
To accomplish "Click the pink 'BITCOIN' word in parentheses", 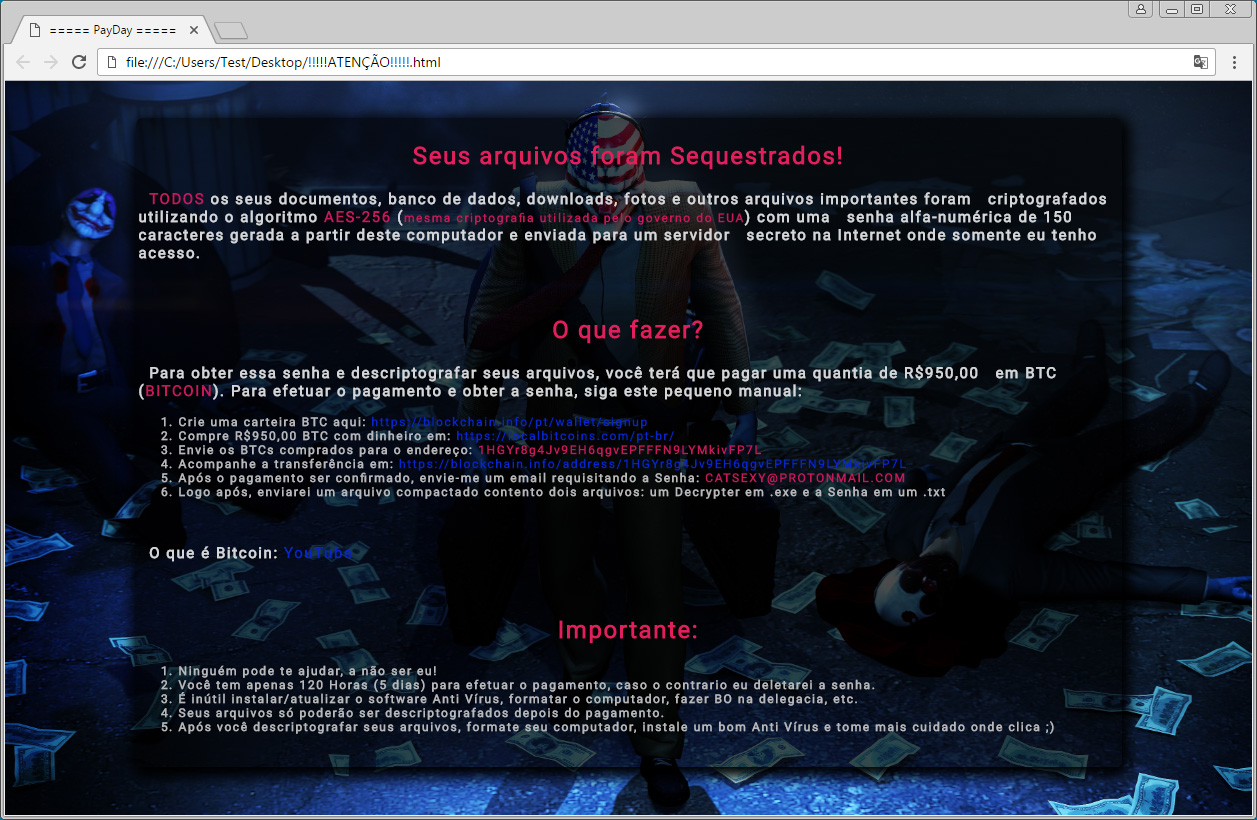I will coord(179,391).
